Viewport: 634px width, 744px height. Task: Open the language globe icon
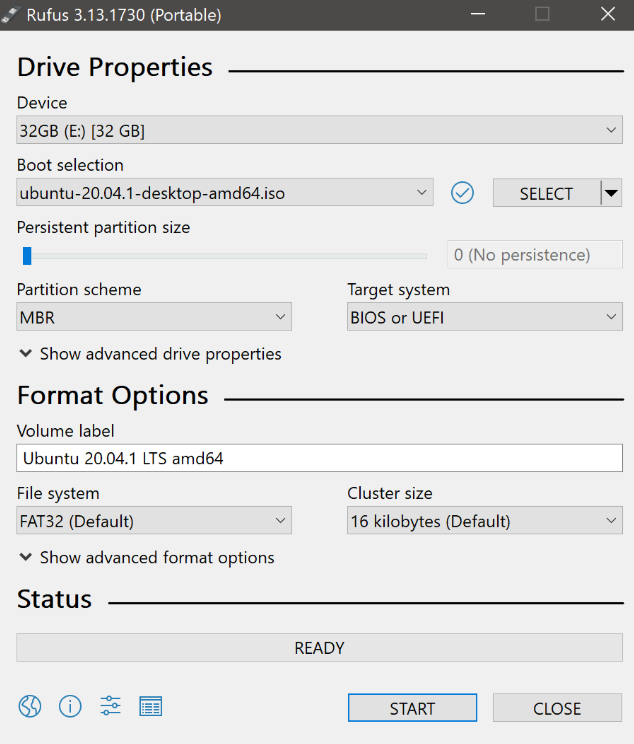coord(30,707)
